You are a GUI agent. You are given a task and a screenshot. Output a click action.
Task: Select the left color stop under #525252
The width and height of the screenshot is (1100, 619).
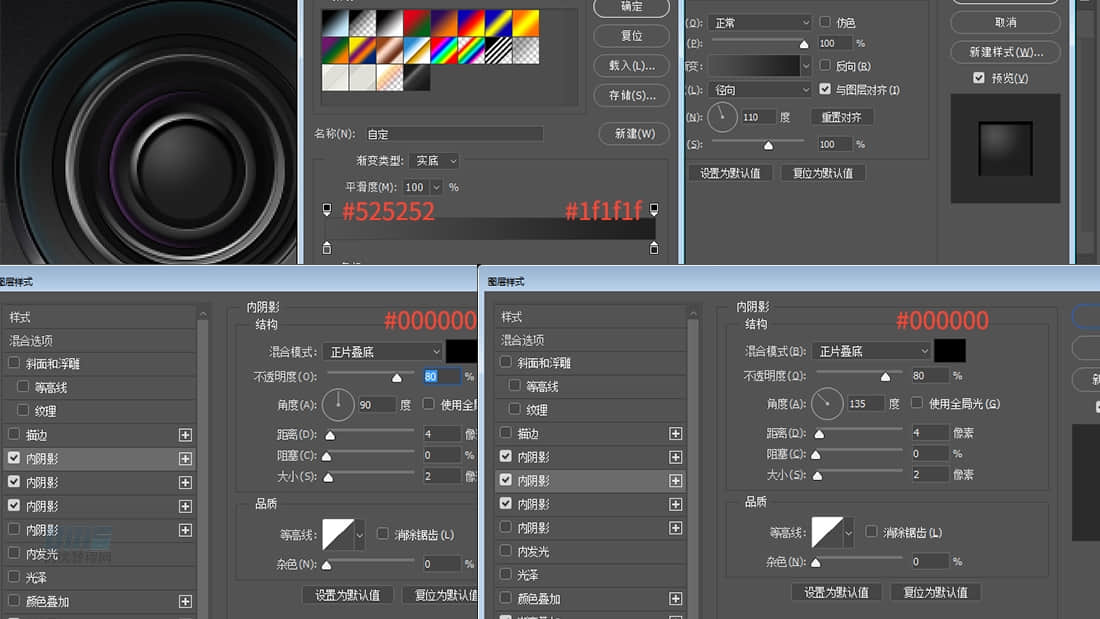327,248
